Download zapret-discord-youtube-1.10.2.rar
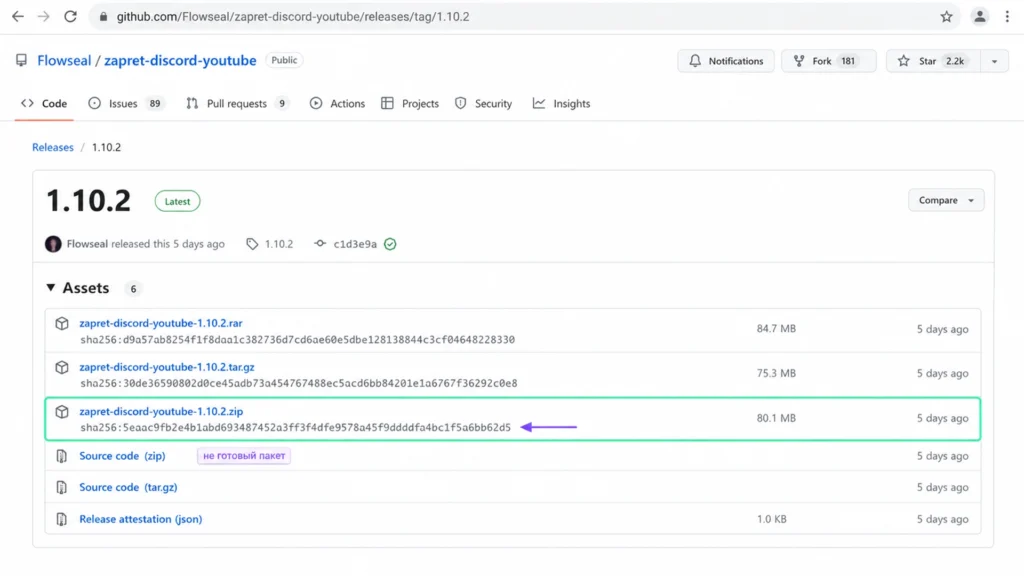This screenshot has width=1024, height=576. 161,323
